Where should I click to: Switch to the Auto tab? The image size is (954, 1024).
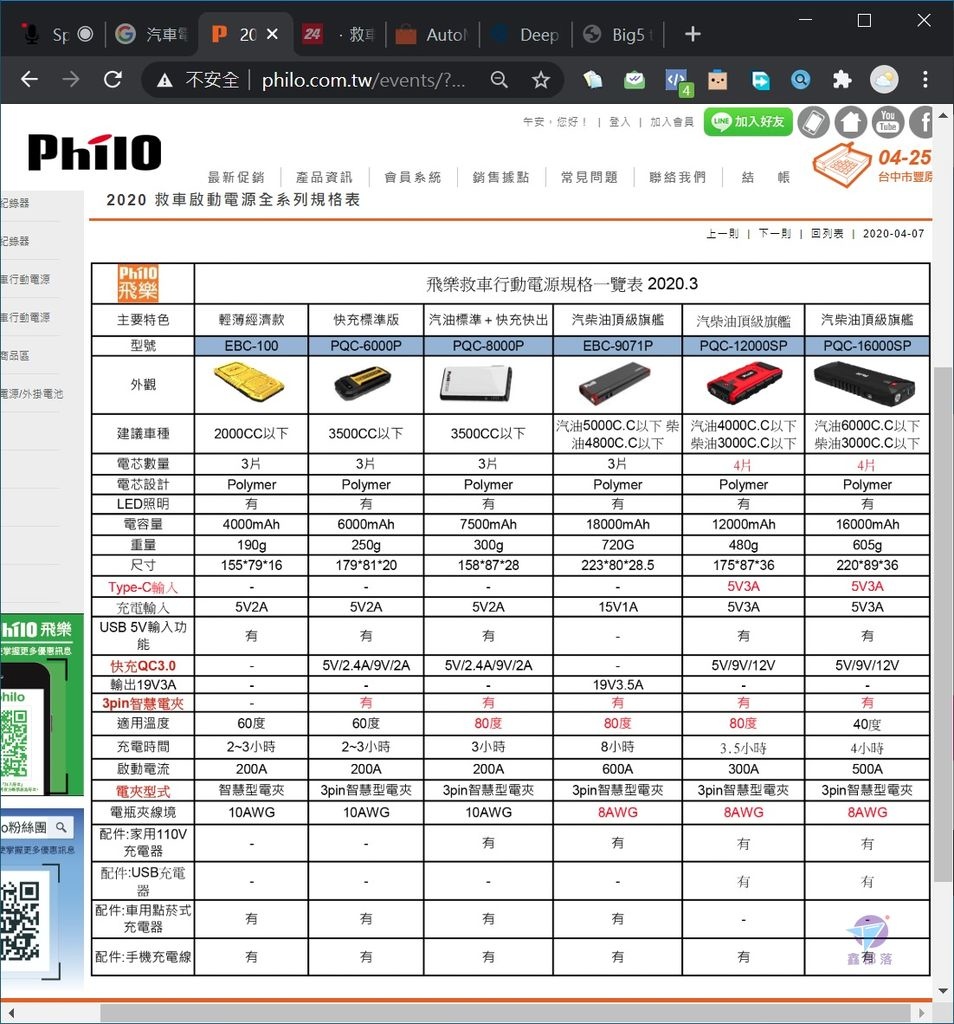click(x=432, y=34)
